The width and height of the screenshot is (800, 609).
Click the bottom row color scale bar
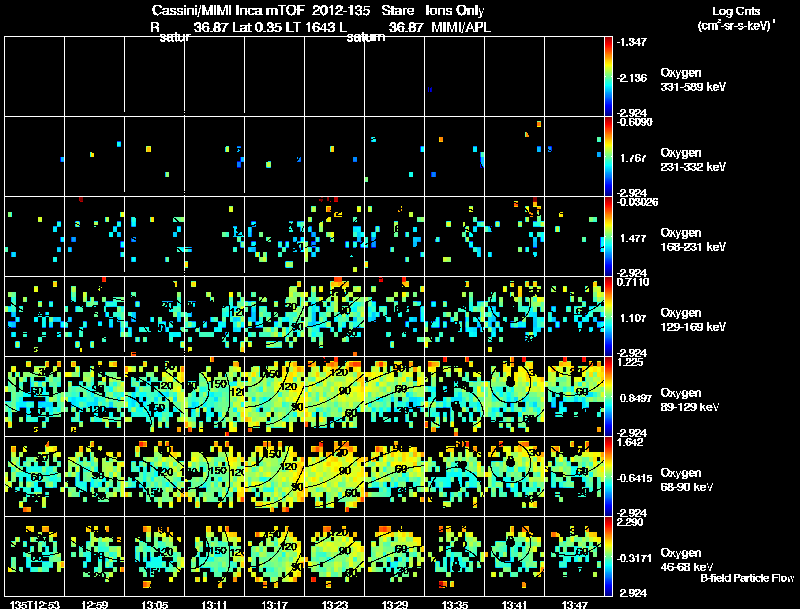coord(608,556)
